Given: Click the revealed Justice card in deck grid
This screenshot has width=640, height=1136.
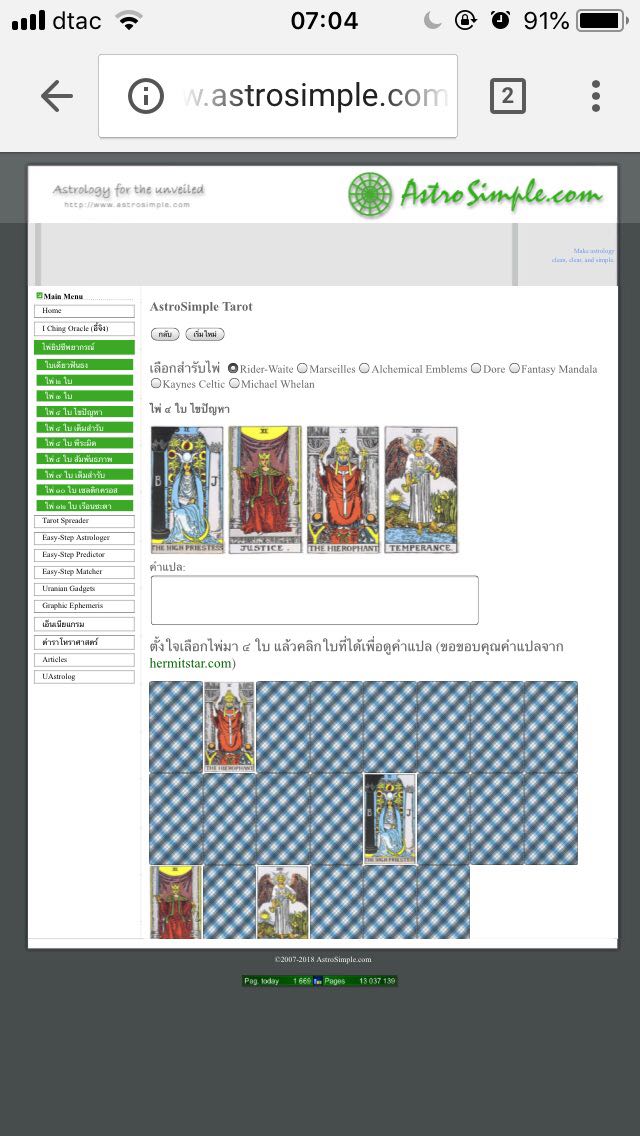Looking at the screenshot, I should [x=176, y=902].
